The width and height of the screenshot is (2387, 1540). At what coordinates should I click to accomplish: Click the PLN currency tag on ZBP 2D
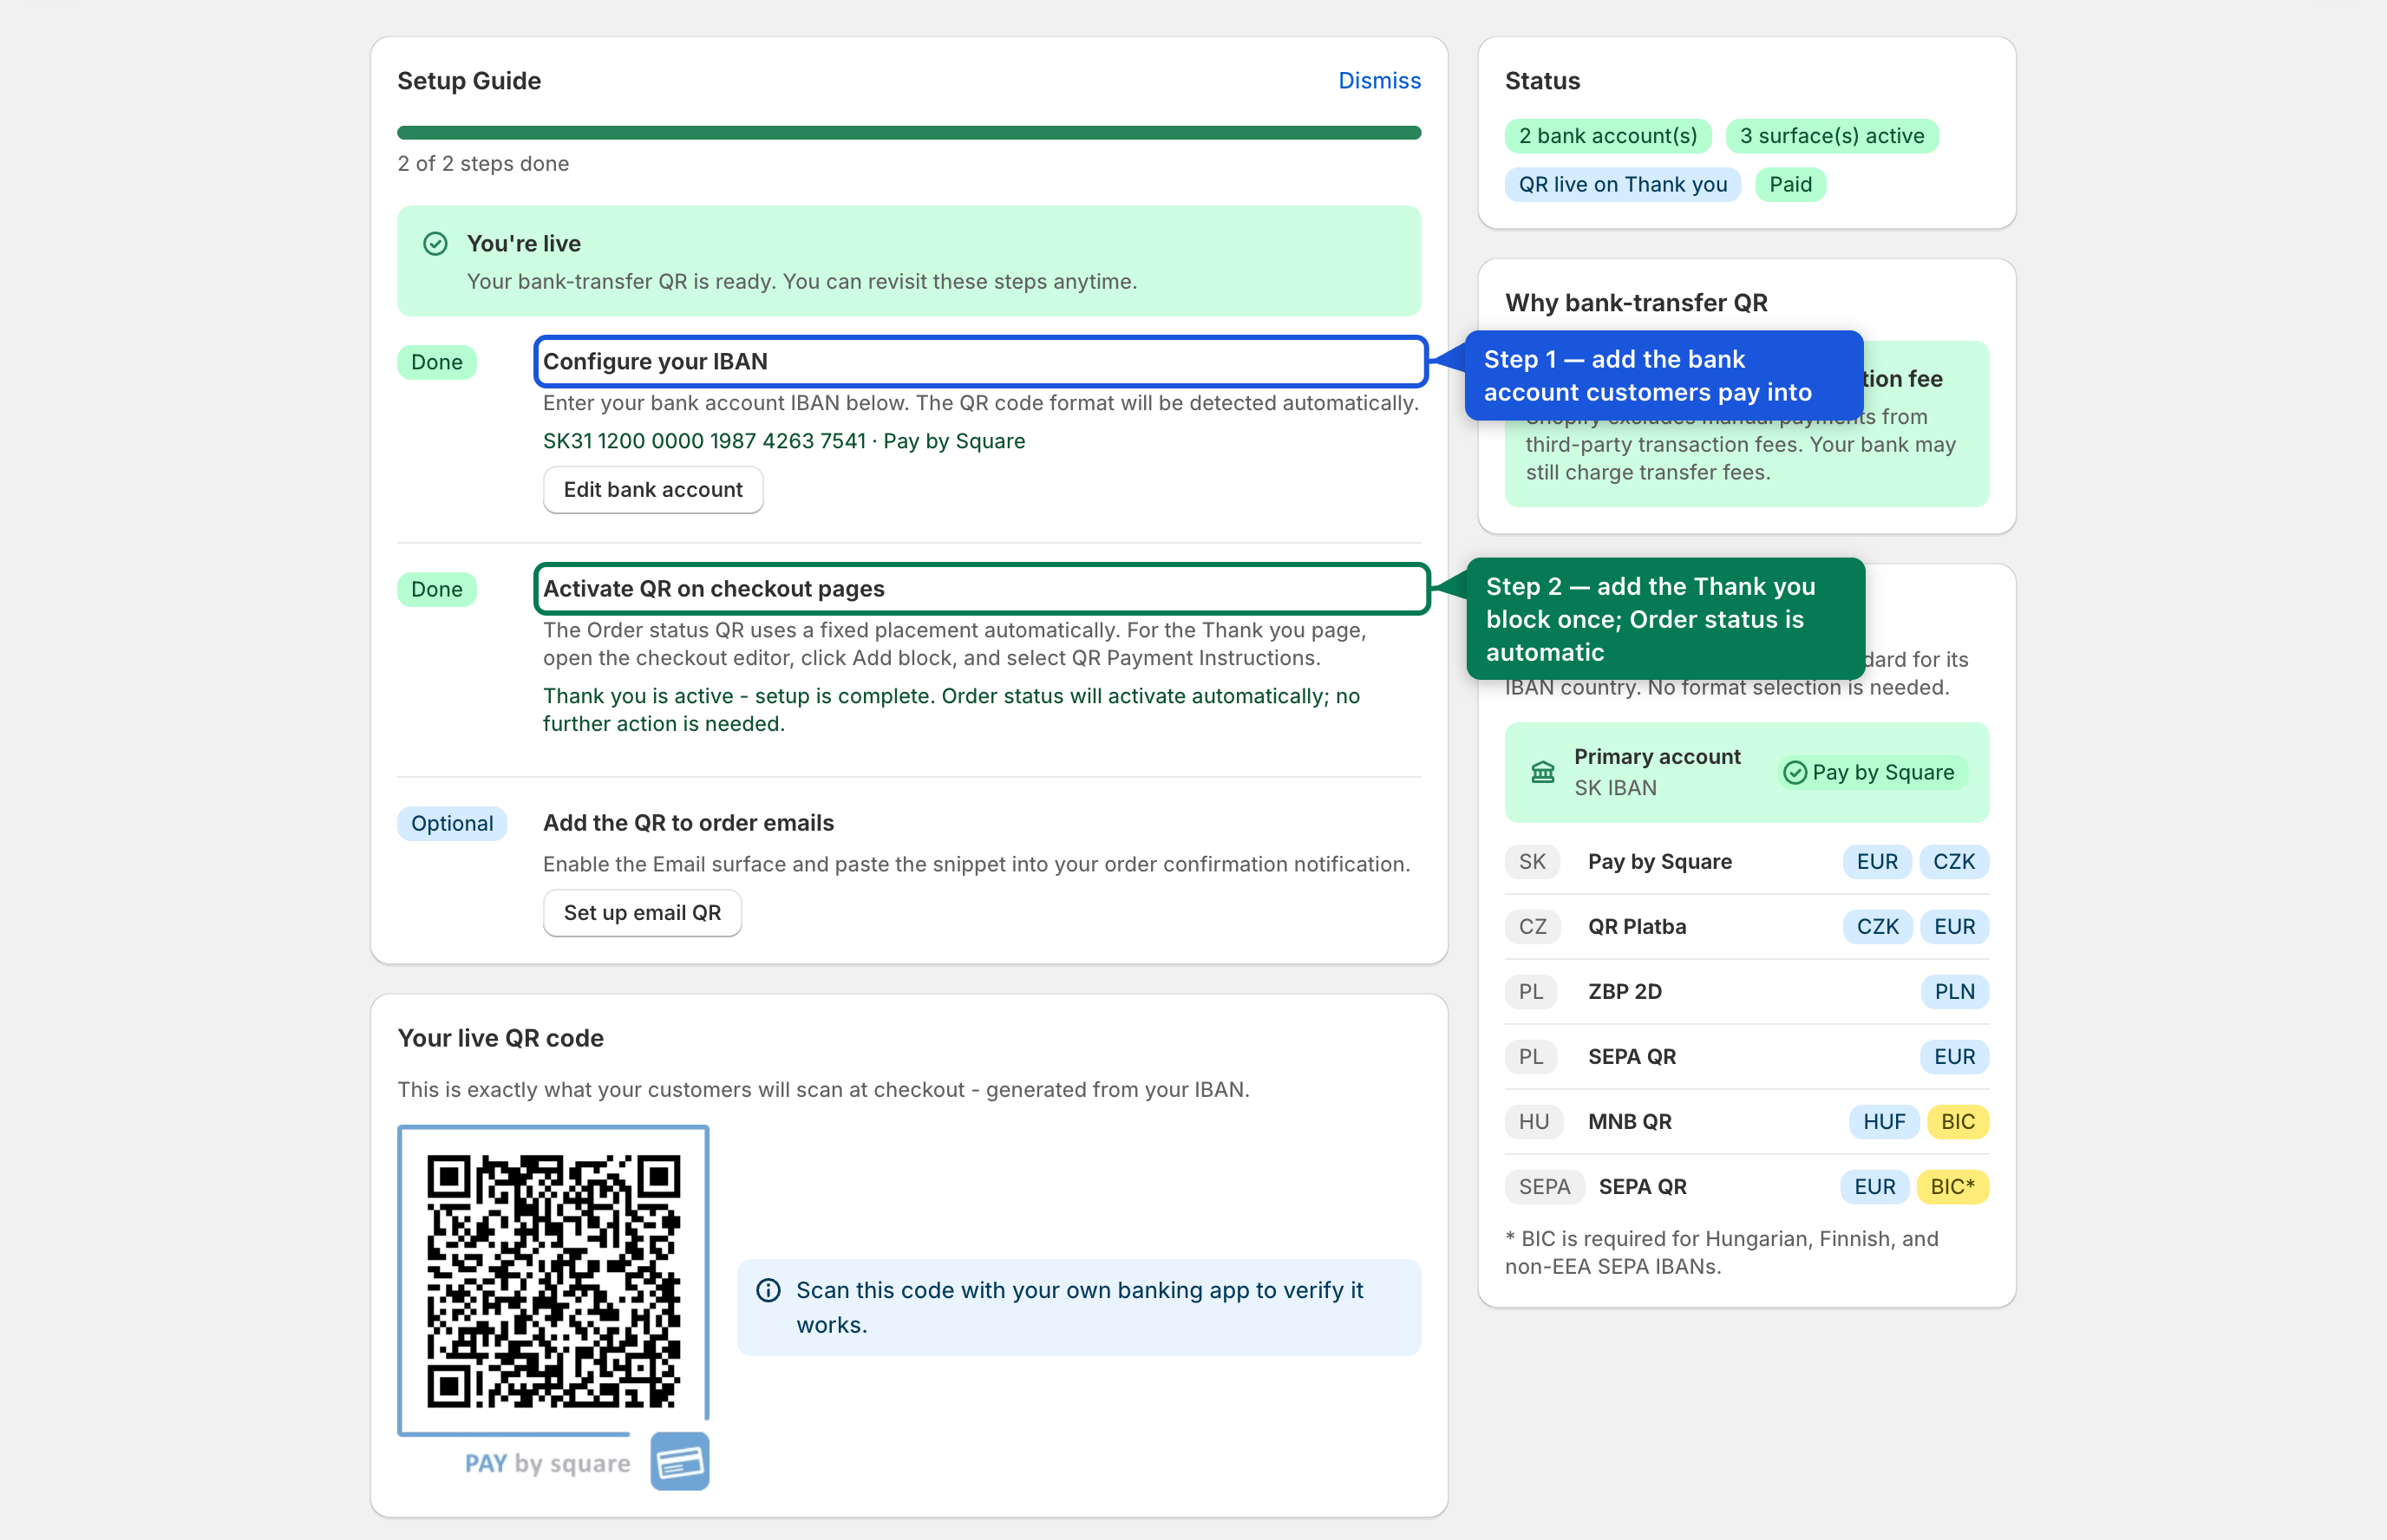[x=1954, y=992]
